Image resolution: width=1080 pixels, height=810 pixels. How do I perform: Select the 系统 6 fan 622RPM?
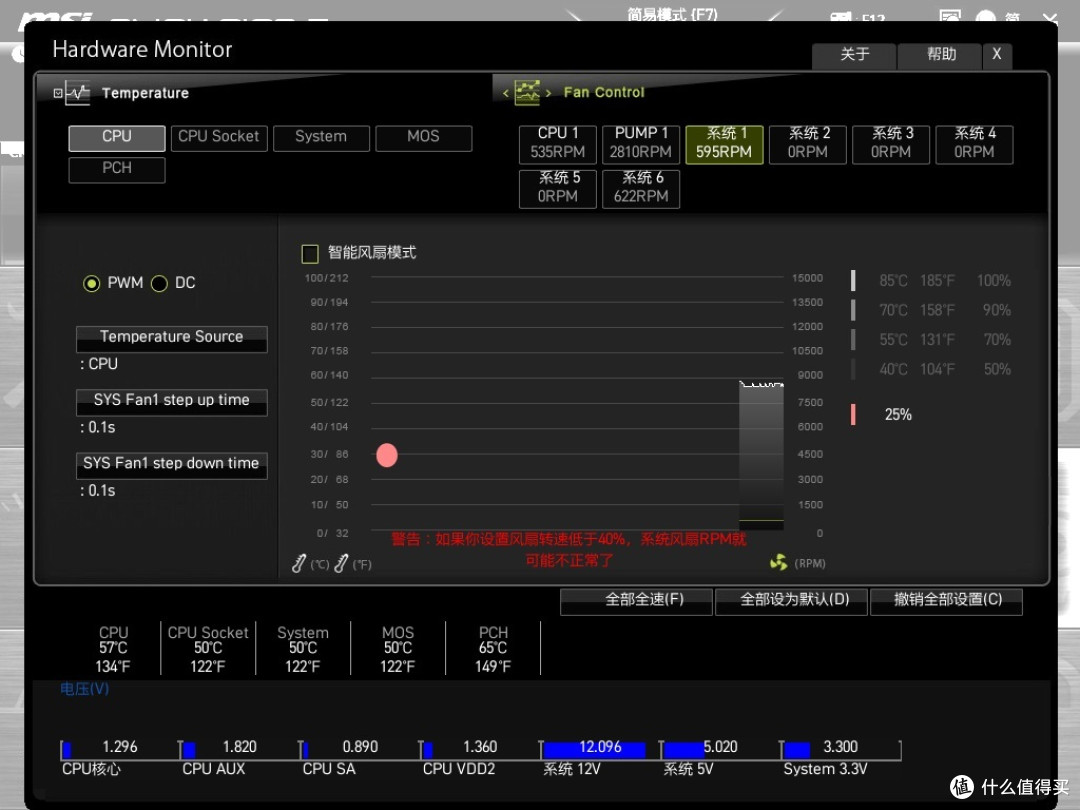pos(641,188)
